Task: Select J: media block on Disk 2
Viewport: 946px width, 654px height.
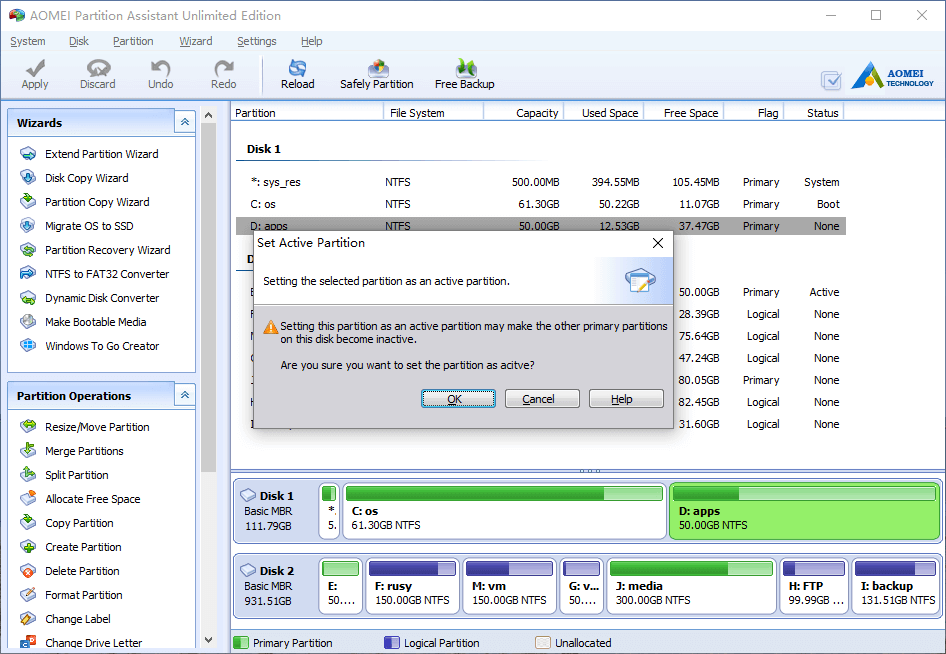Action: (x=691, y=586)
